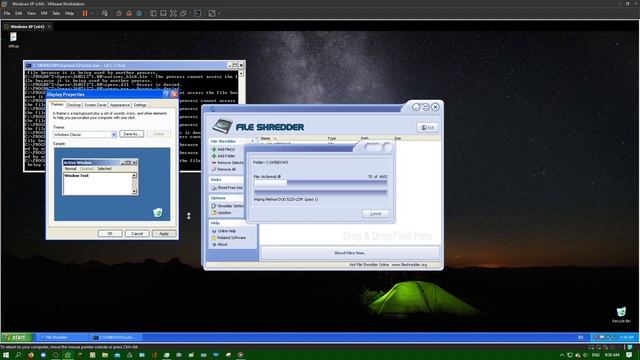Click About in File Shredder sidebar
Screen dimensions: 640x360
click(220, 244)
